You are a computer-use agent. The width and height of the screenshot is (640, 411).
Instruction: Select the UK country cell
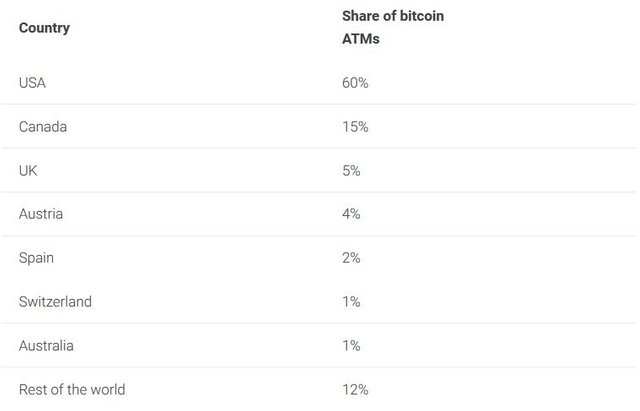(x=27, y=171)
